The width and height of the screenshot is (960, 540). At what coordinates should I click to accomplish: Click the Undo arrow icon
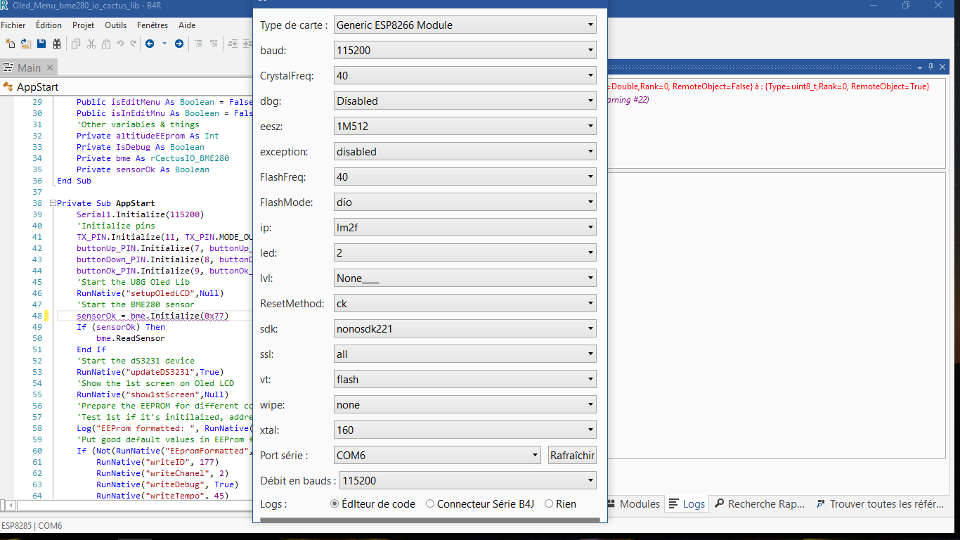pyautogui.click(x=120, y=43)
